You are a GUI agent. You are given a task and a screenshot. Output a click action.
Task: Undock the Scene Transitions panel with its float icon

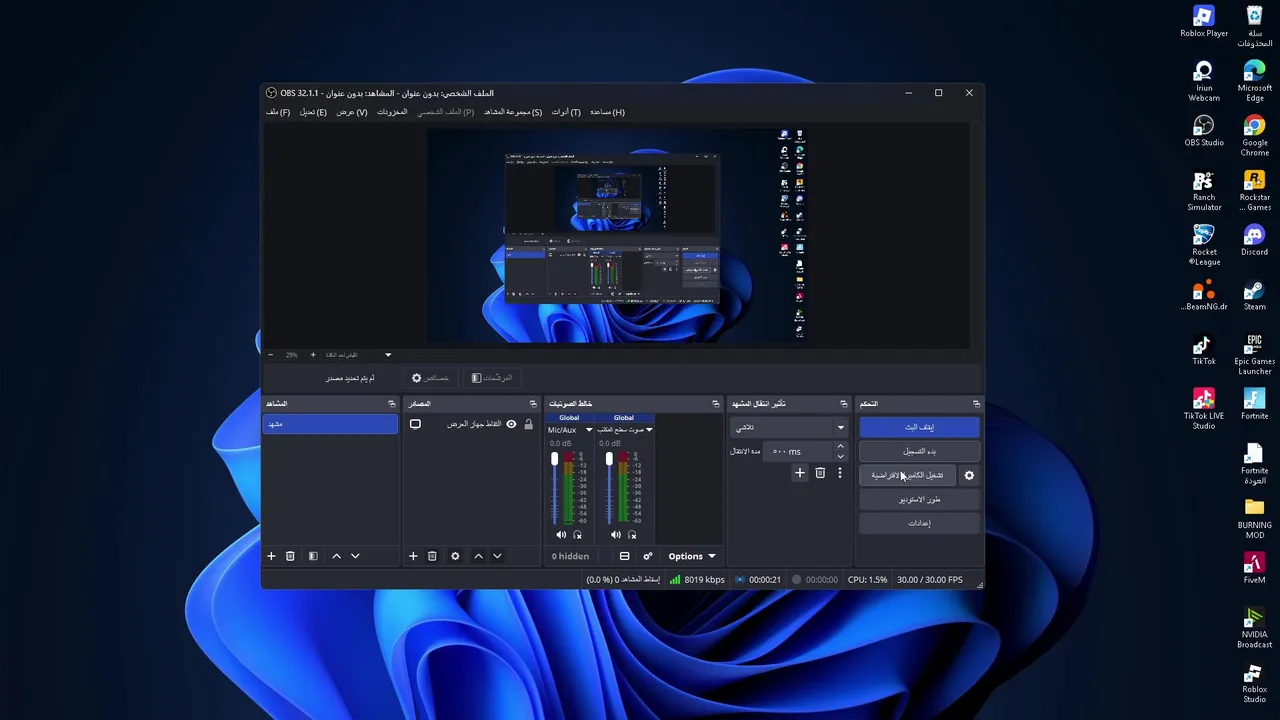click(x=843, y=404)
